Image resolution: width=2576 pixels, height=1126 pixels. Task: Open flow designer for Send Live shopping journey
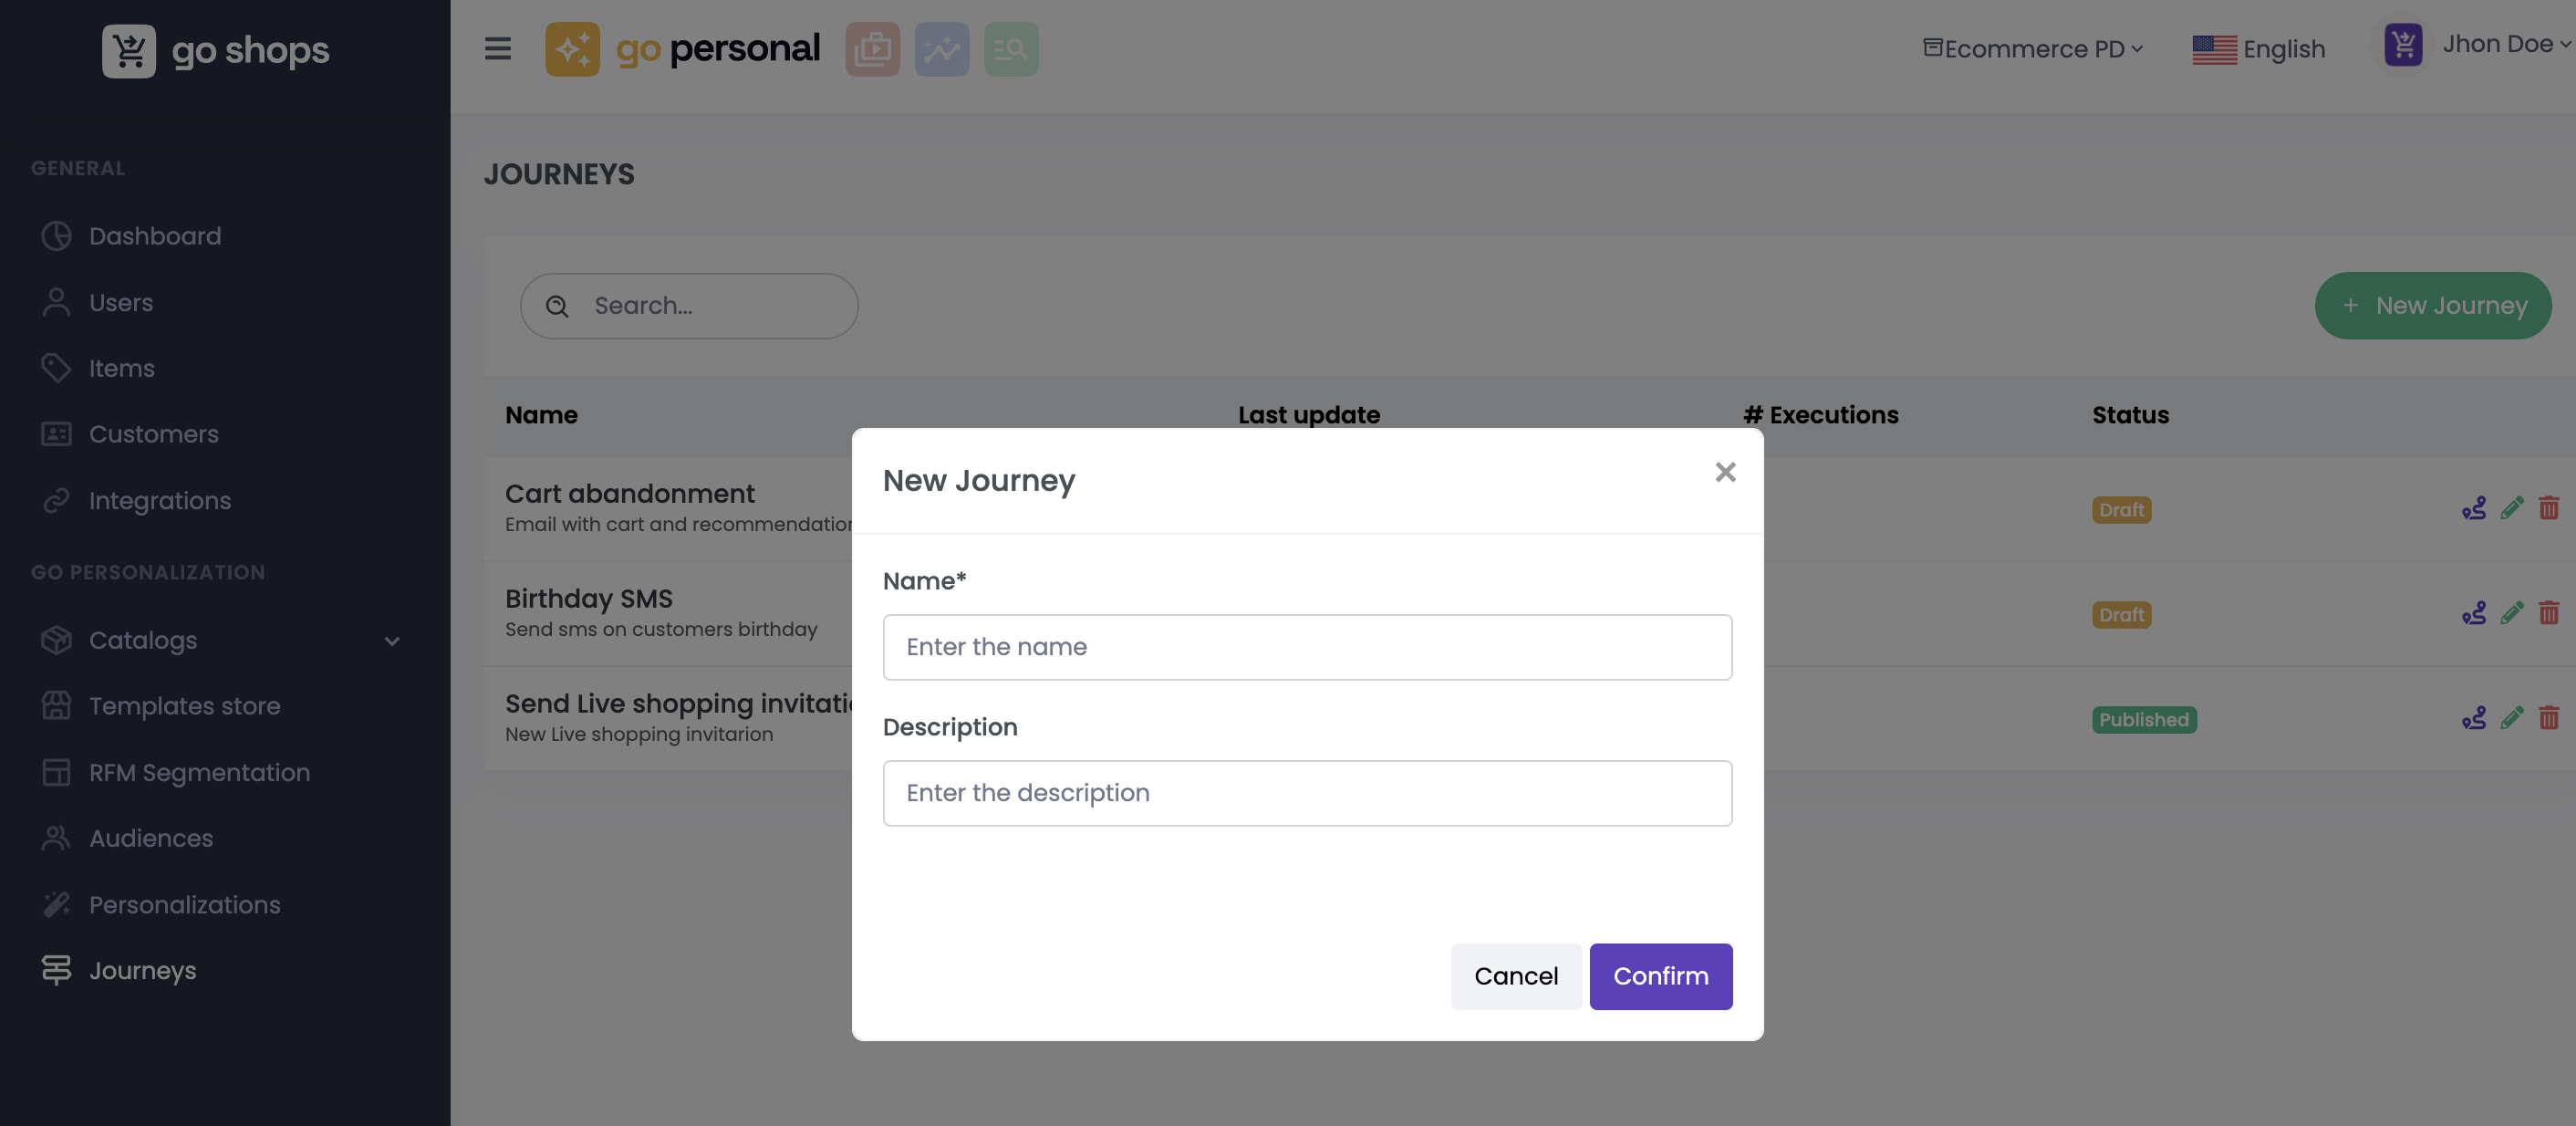(2473, 718)
